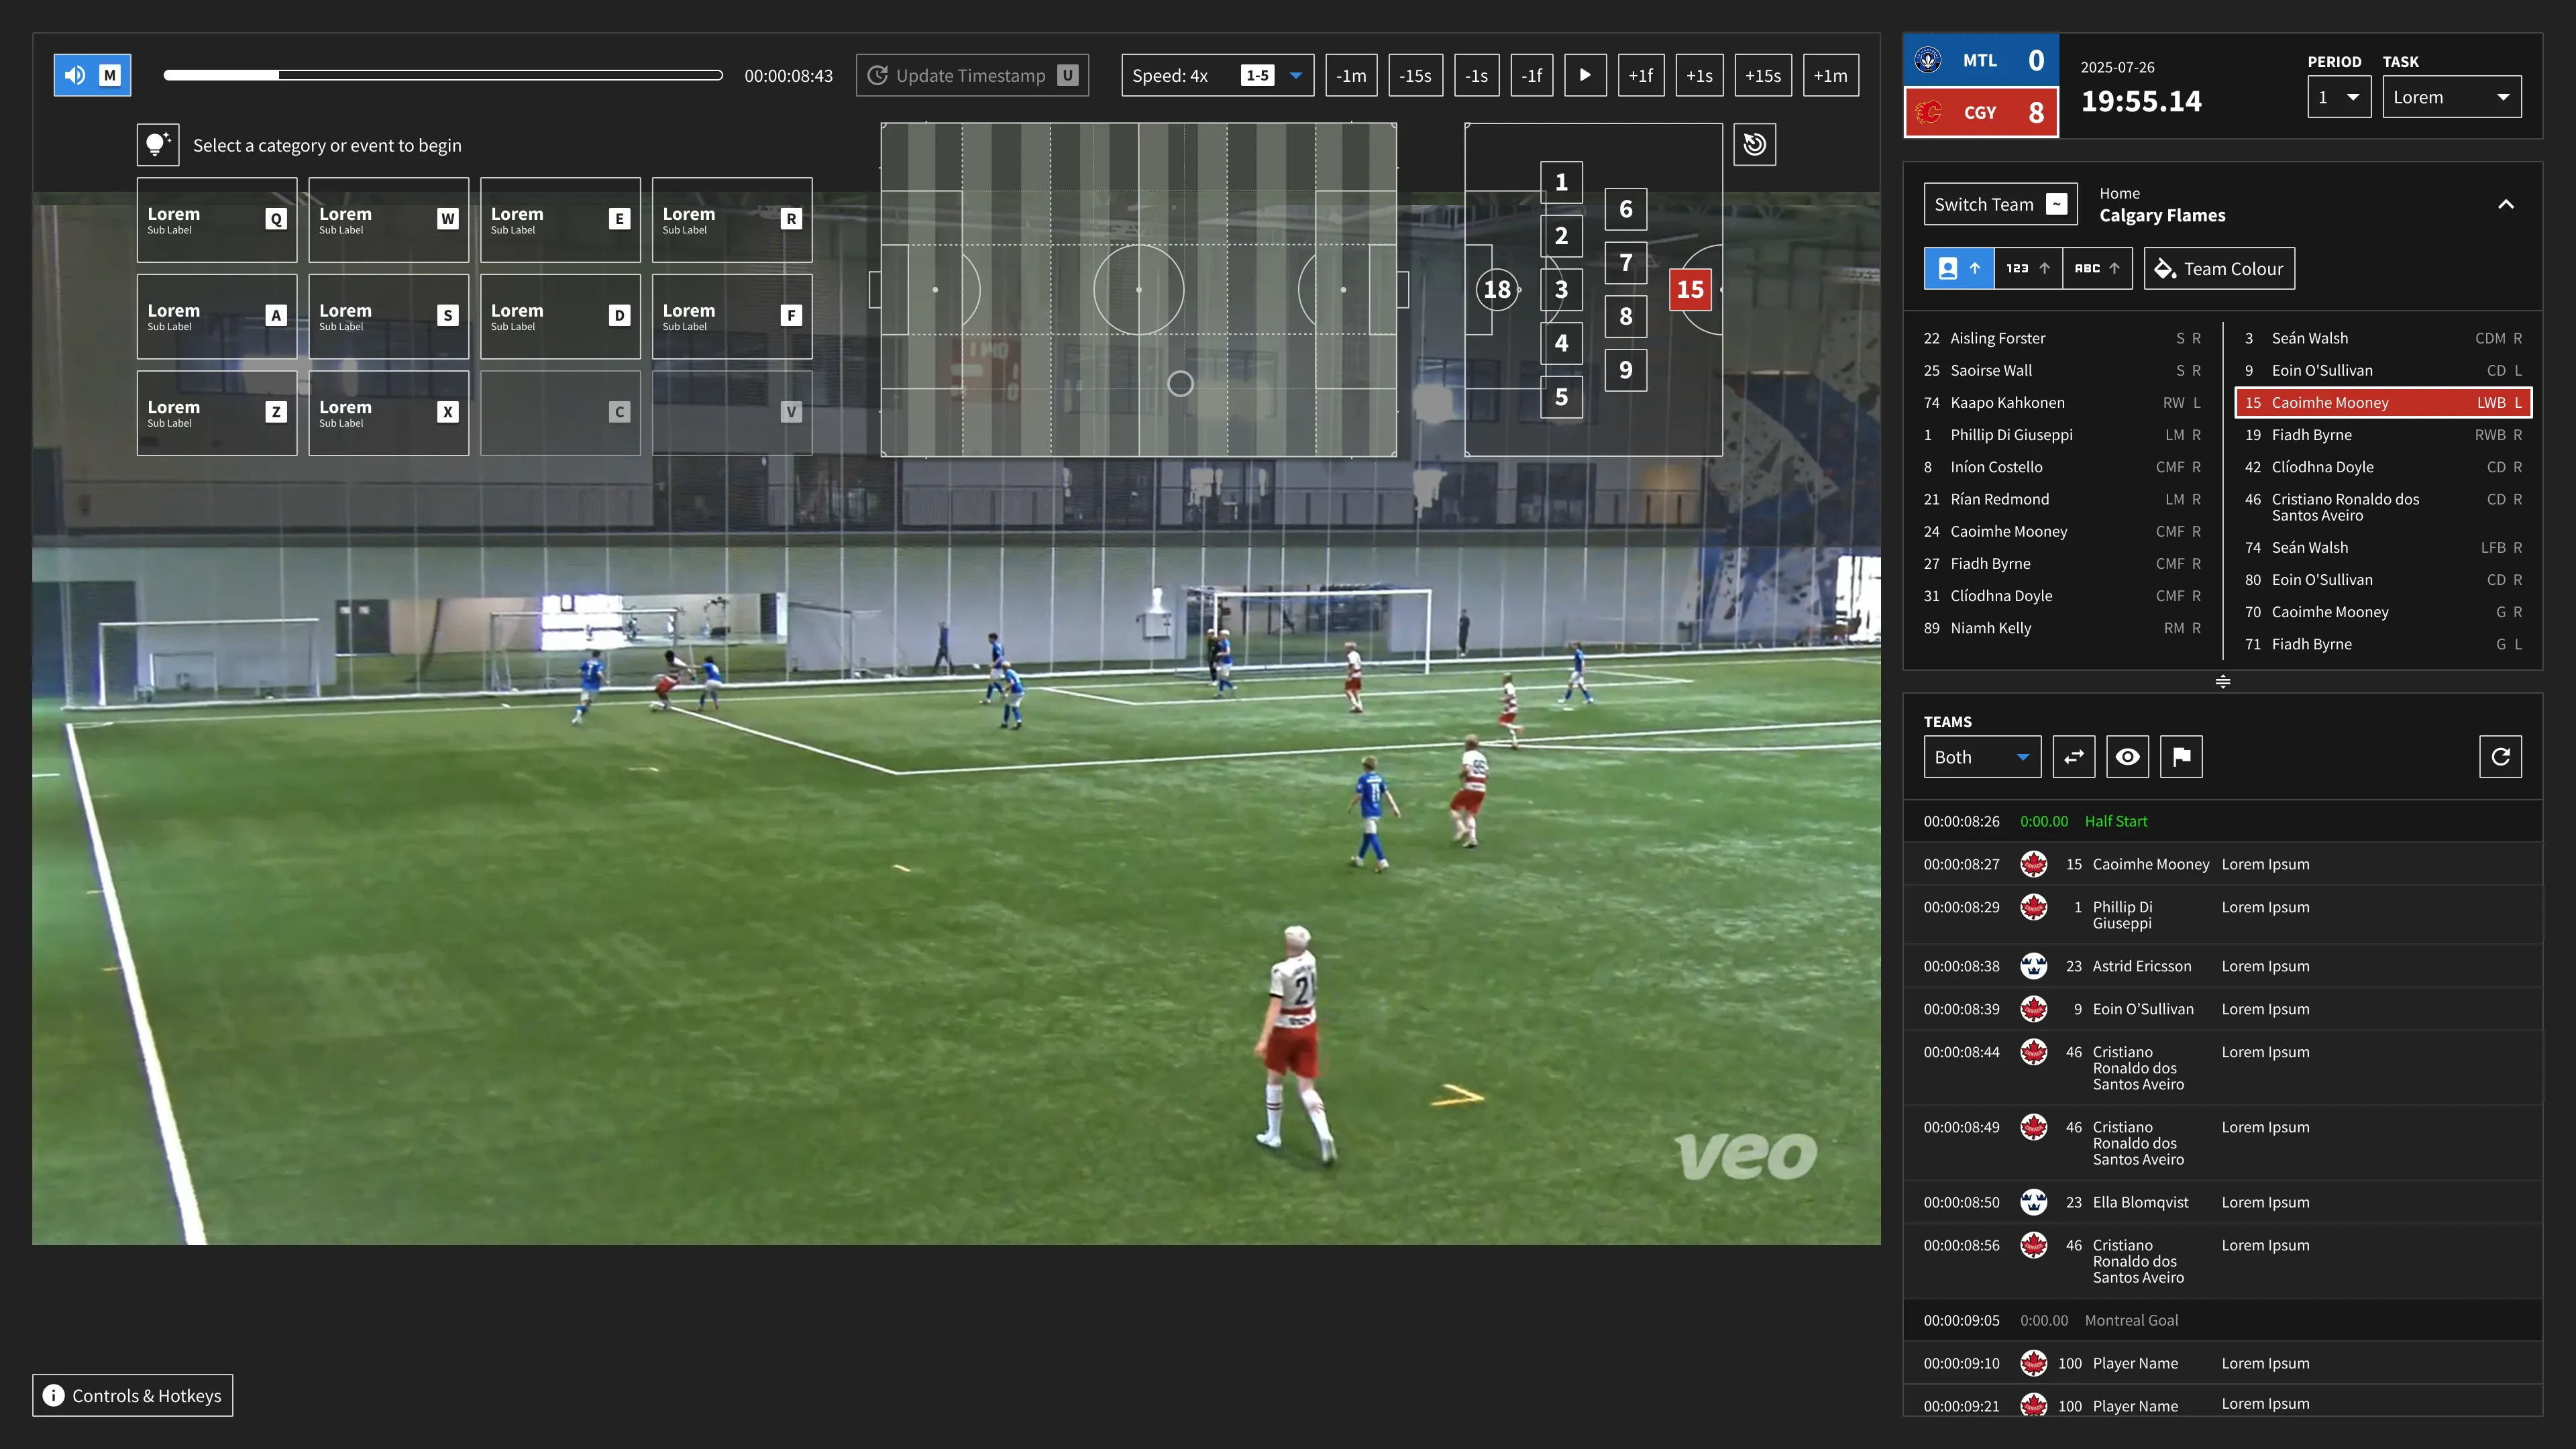
Task: Open the Period dropdown
Action: 2339,97
